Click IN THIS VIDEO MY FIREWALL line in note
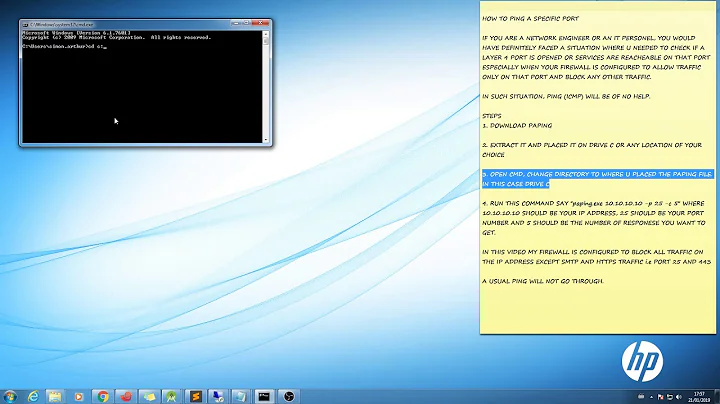This screenshot has width=720, height=404. pyautogui.click(x=596, y=257)
